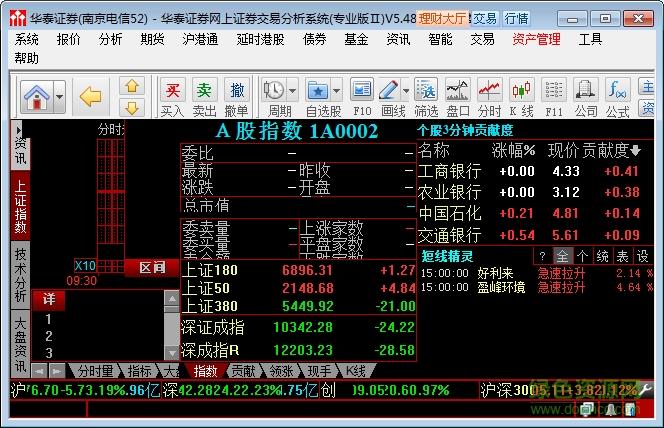Image resolution: width=664 pixels, height=428 pixels.
Task: Click the detail list scrollbar down arrow
Action: [172, 353]
